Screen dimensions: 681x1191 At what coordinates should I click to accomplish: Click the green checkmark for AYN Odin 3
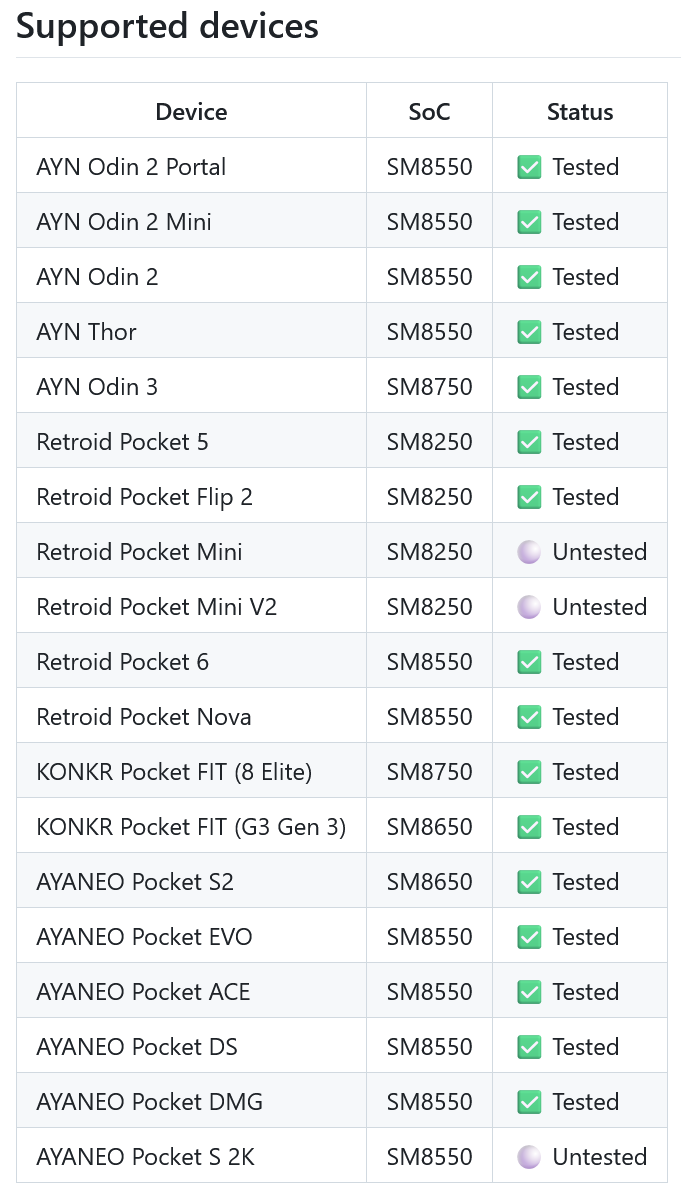(x=529, y=387)
